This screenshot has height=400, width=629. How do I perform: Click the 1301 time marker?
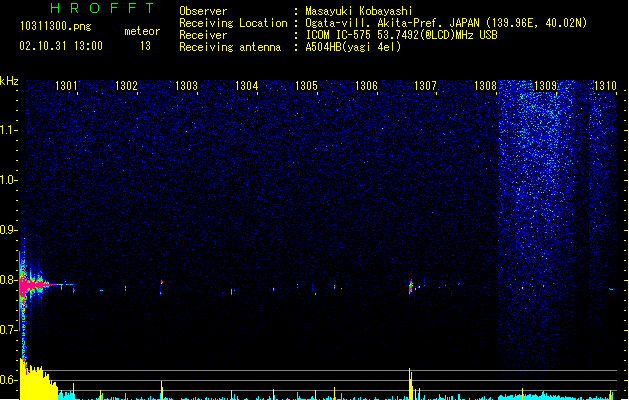click(66, 86)
